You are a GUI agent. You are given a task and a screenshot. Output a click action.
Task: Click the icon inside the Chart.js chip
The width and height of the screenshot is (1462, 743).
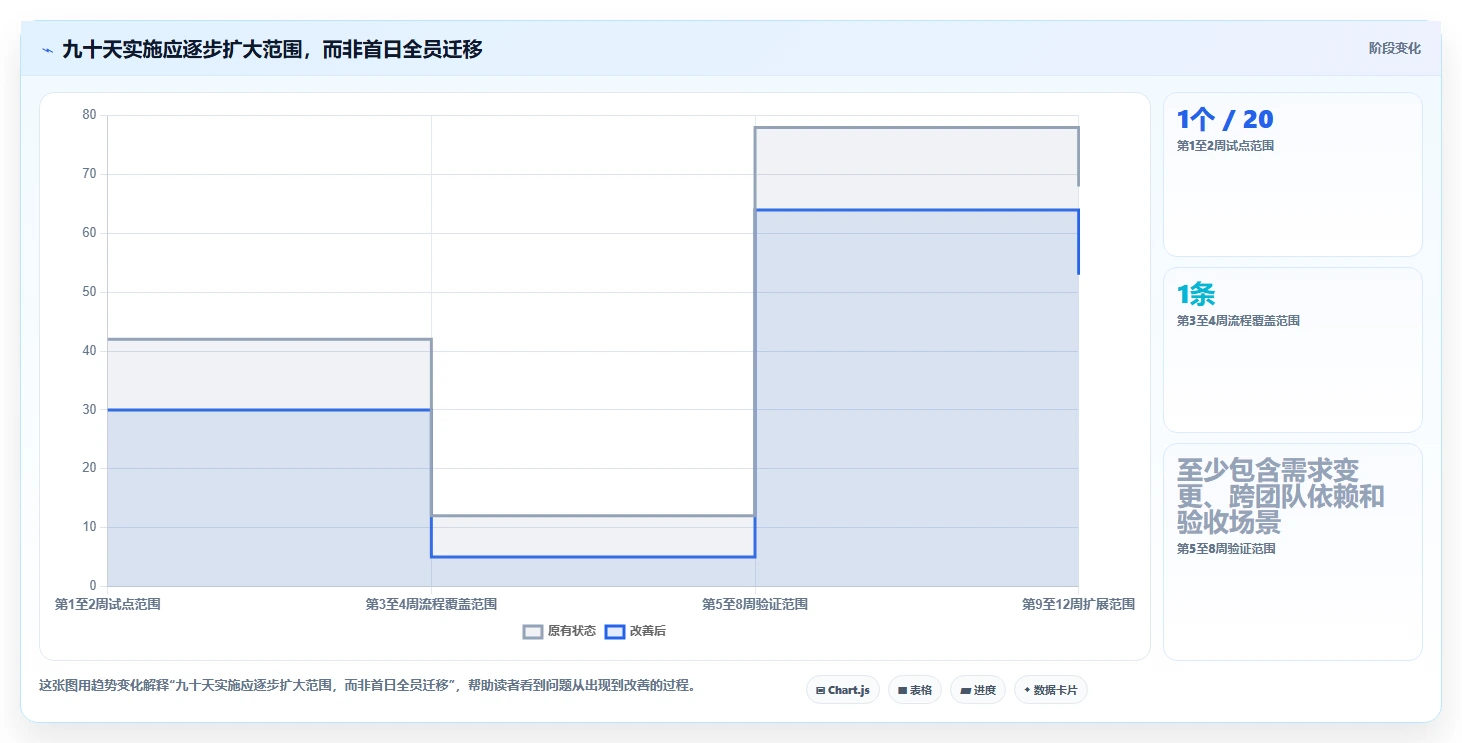pyautogui.click(x=820, y=691)
